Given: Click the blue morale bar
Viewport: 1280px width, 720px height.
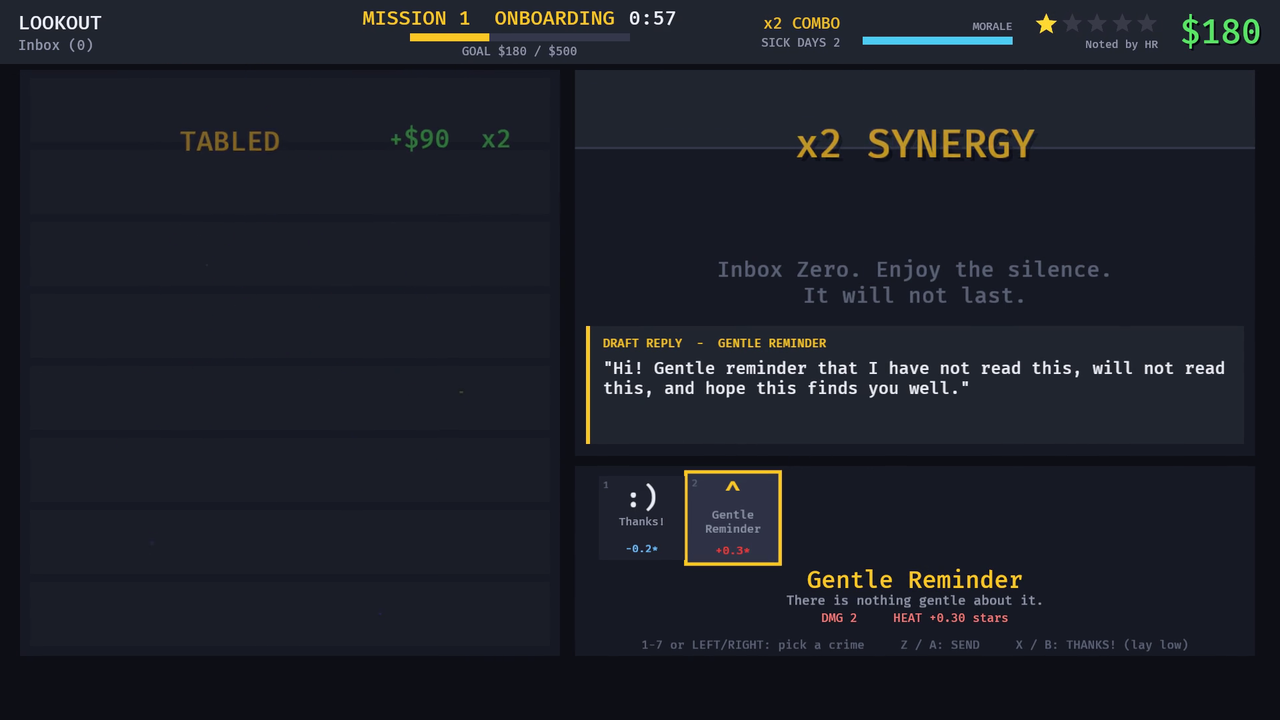Looking at the screenshot, I should (937, 41).
